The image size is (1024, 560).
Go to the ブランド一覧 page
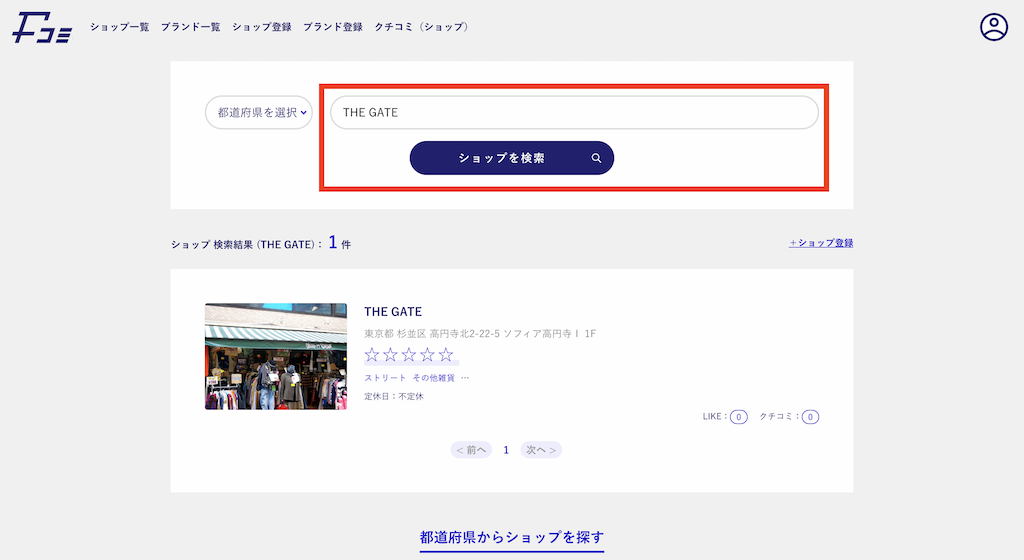[190, 27]
